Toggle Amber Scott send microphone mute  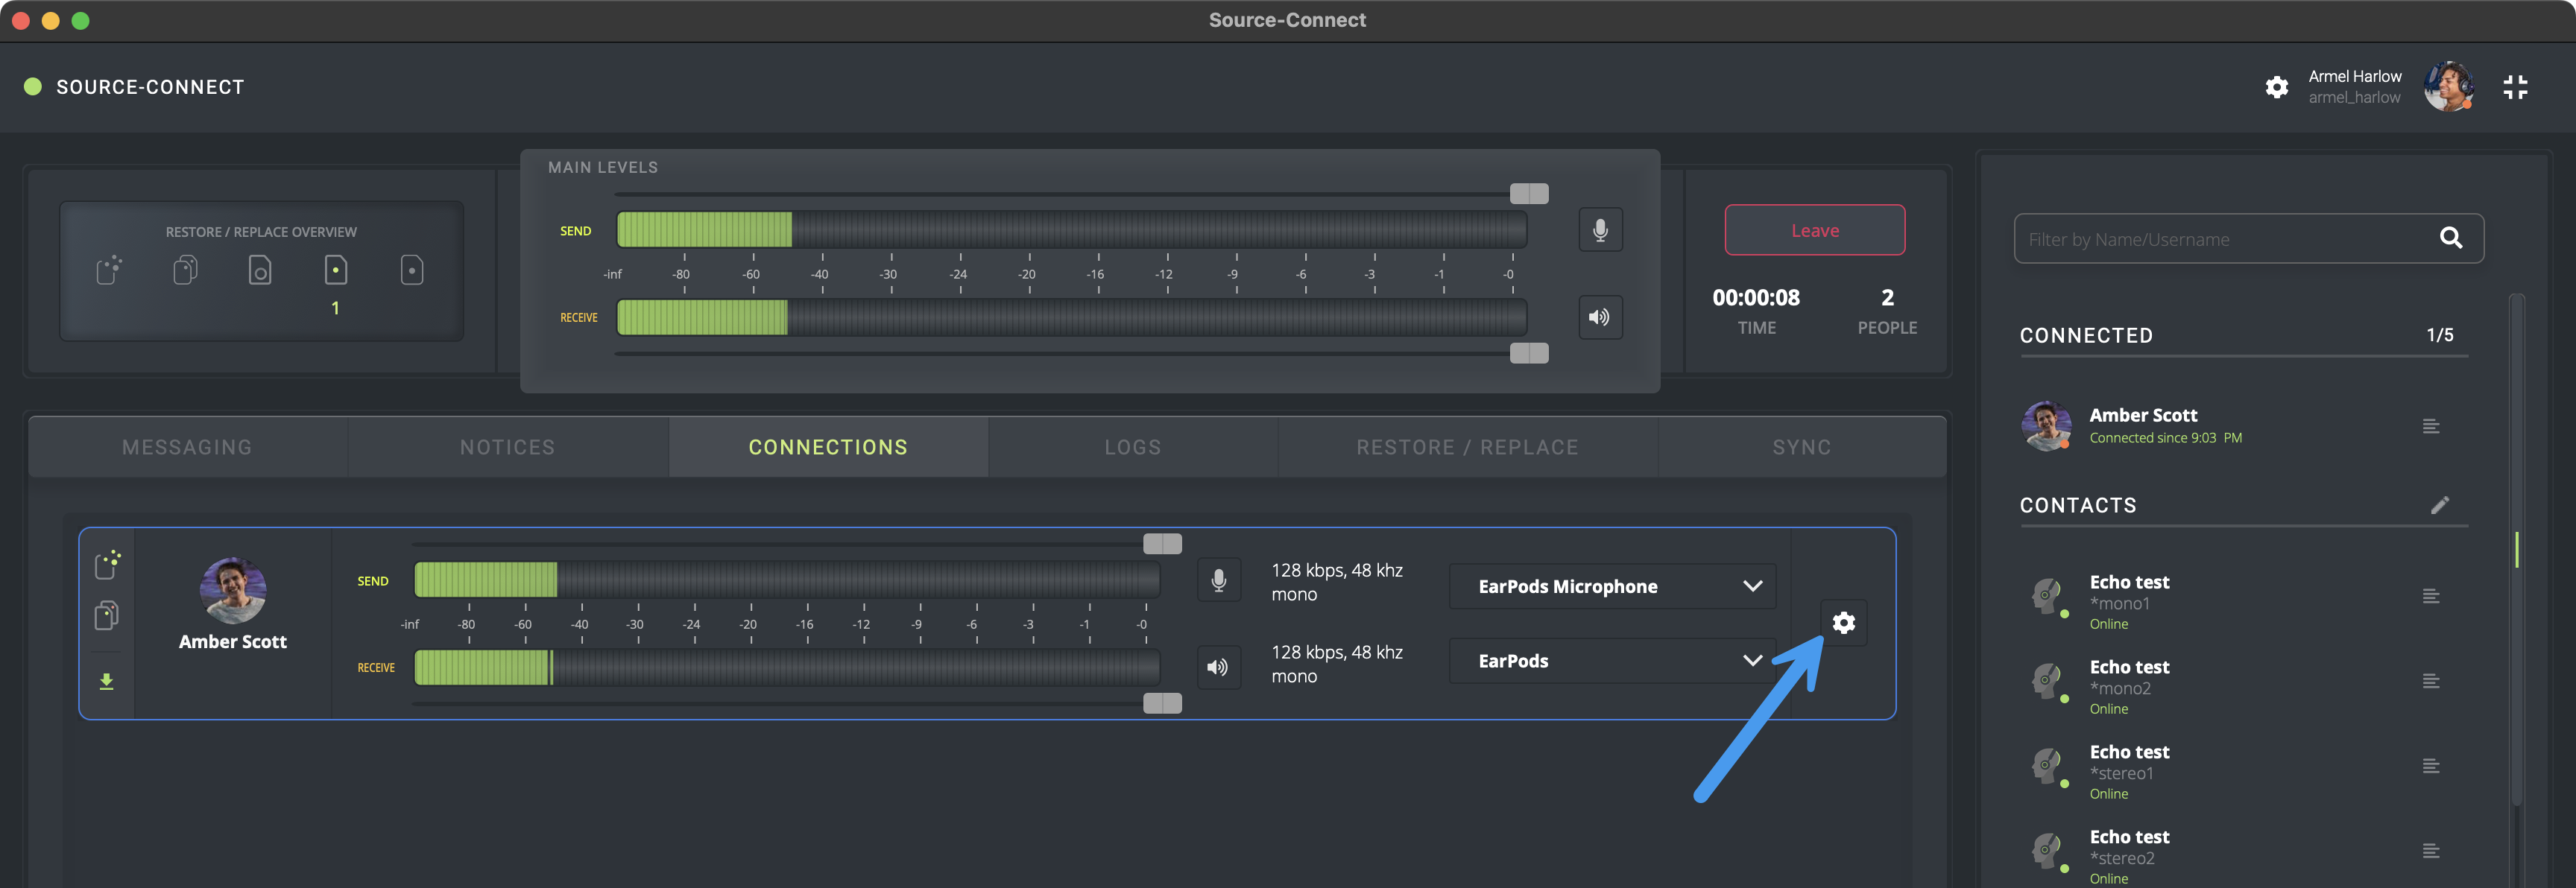click(1218, 580)
